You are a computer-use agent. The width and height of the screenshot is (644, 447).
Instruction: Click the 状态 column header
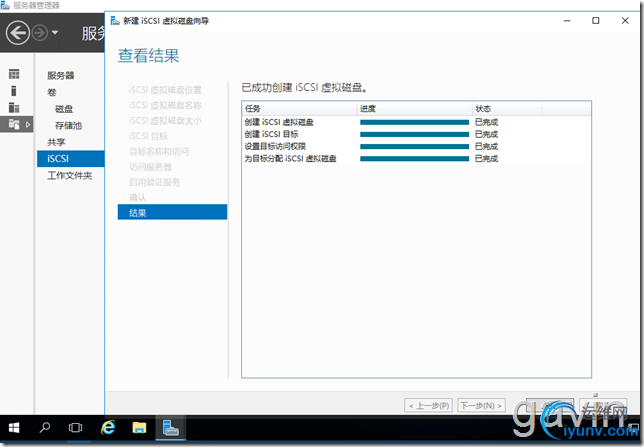click(507, 108)
